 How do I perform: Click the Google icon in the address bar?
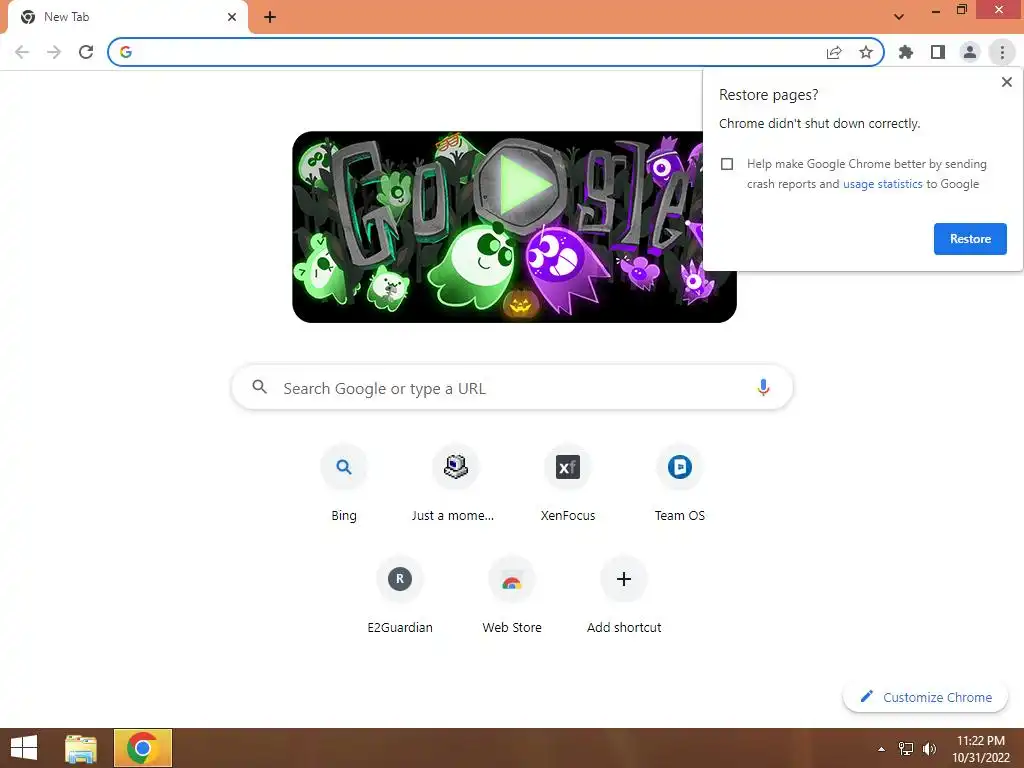tap(126, 52)
